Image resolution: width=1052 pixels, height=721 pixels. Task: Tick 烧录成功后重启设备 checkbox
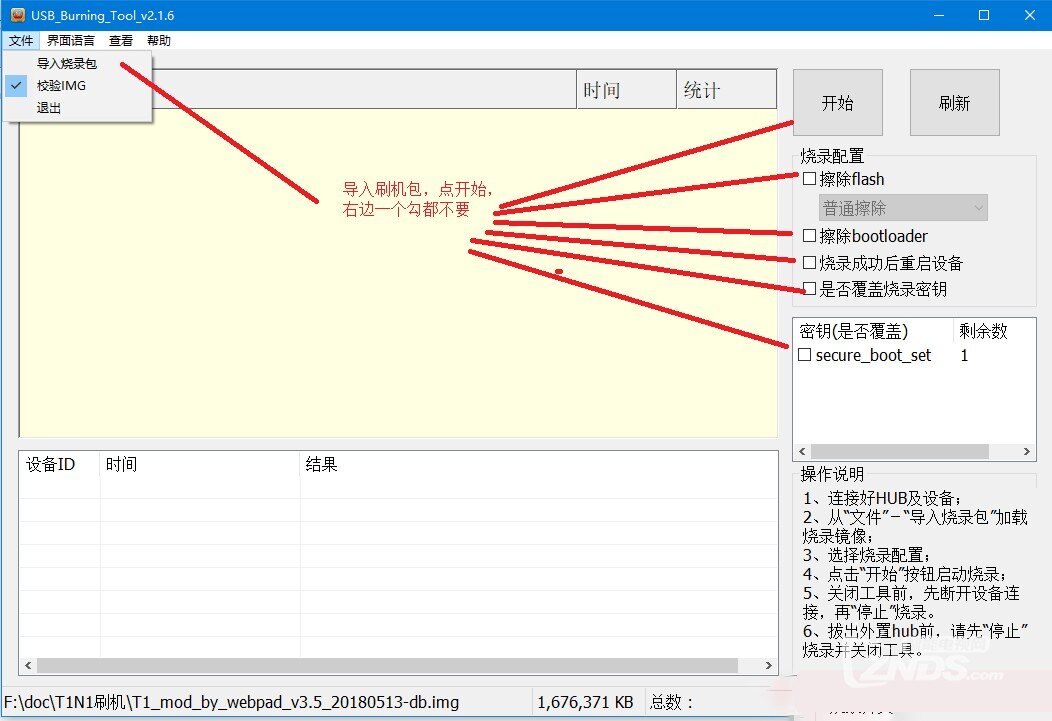click(x=809, y=263)
